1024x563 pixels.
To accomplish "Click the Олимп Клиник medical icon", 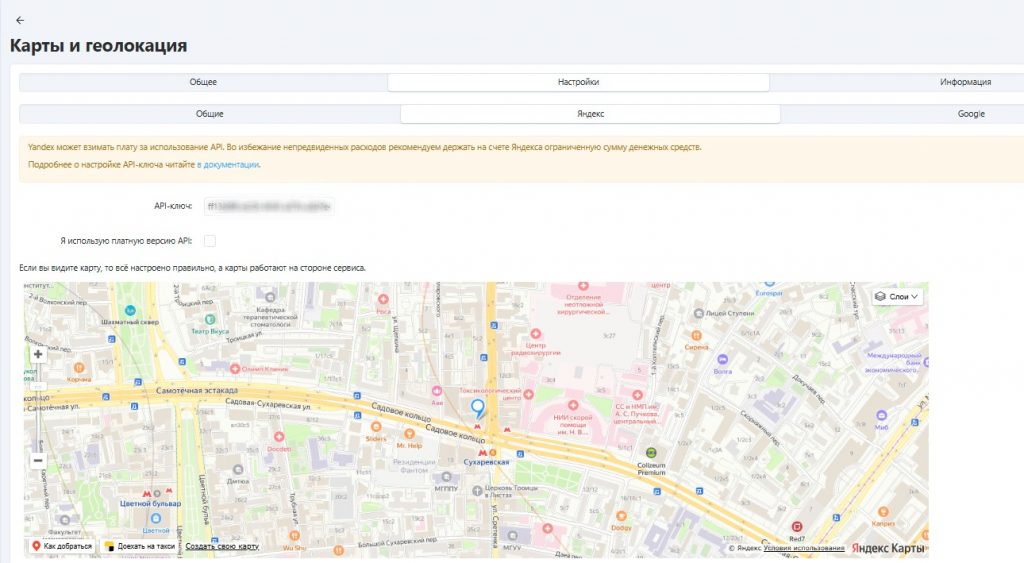I will click(x=235, y=369).
